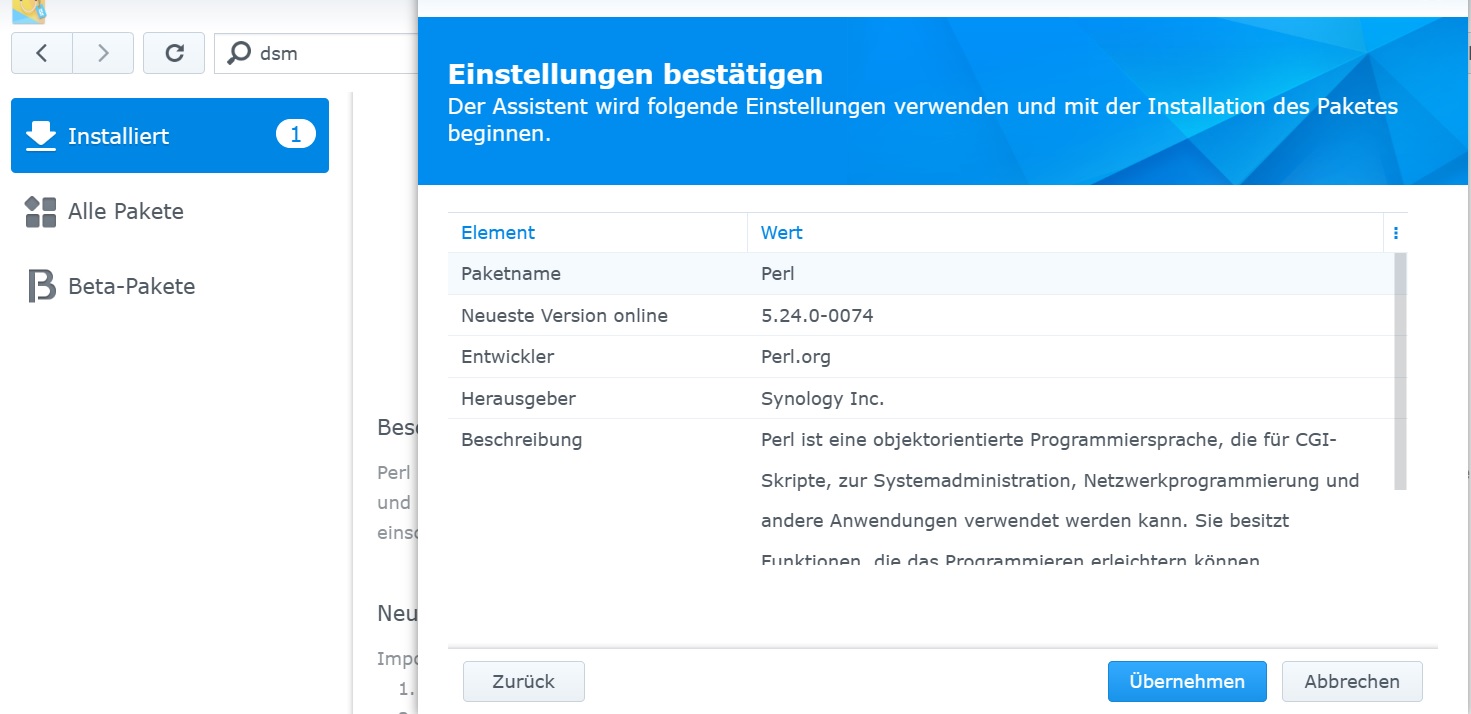Click the Installiert download icon
The image size is (1471, 714).
[x=41, y=136]
